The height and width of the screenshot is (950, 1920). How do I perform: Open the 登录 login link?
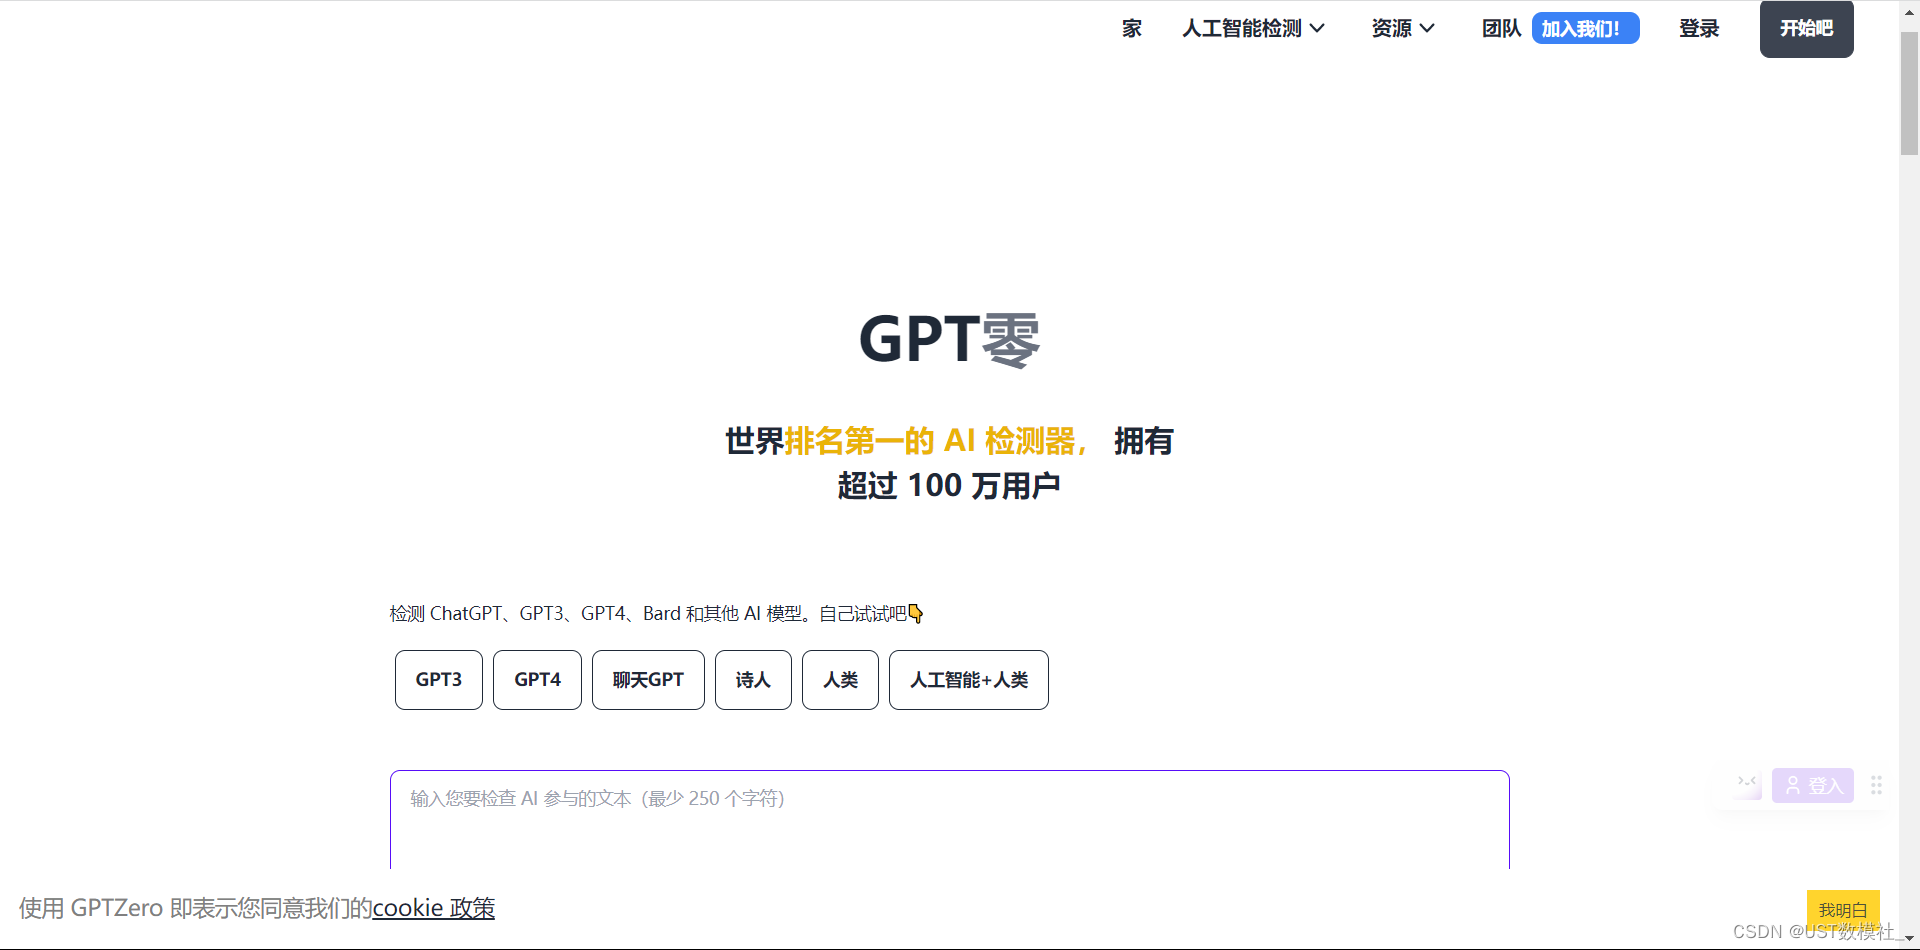click(1699, 29)
